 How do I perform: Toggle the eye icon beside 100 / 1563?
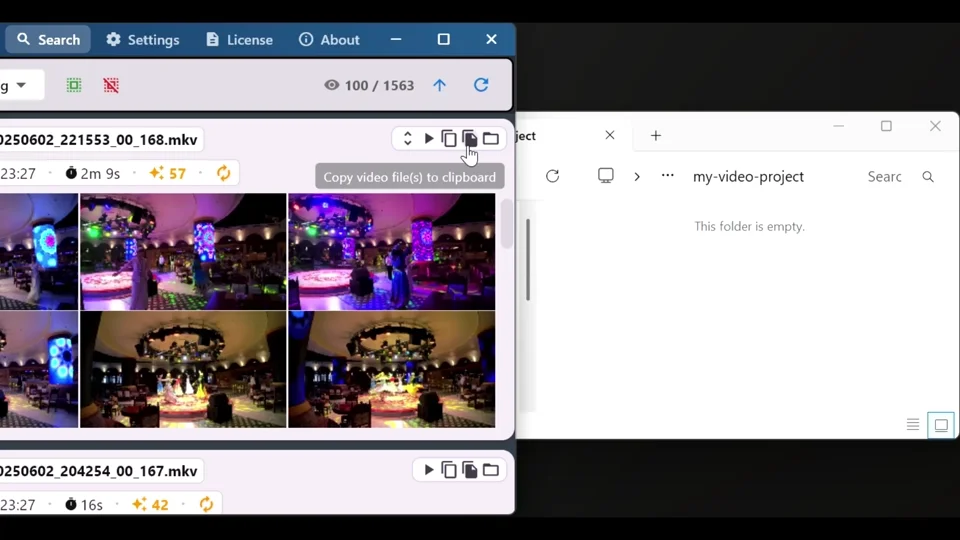(x=332, y=85)
